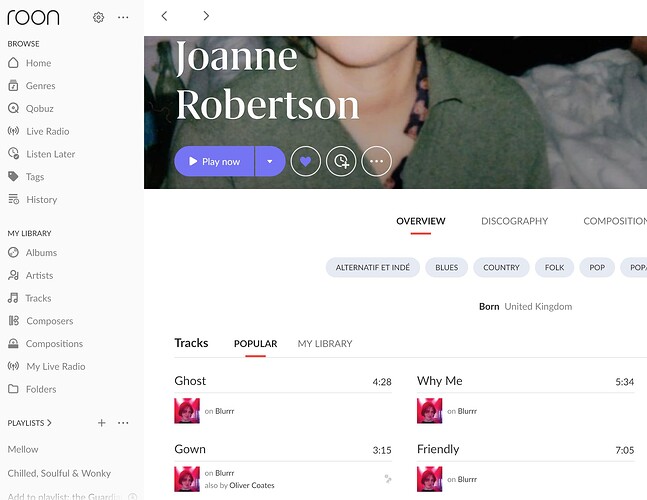Play the track Ghost
The width and height of the screenshot is (647, 500).
190,381
